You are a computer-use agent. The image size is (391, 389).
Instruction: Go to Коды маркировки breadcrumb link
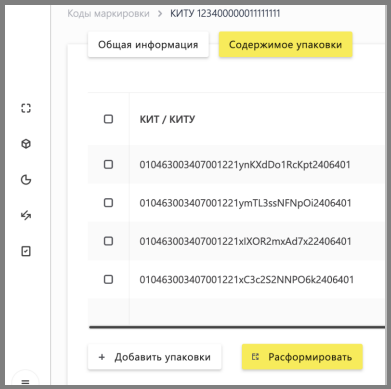pos(108,14)
